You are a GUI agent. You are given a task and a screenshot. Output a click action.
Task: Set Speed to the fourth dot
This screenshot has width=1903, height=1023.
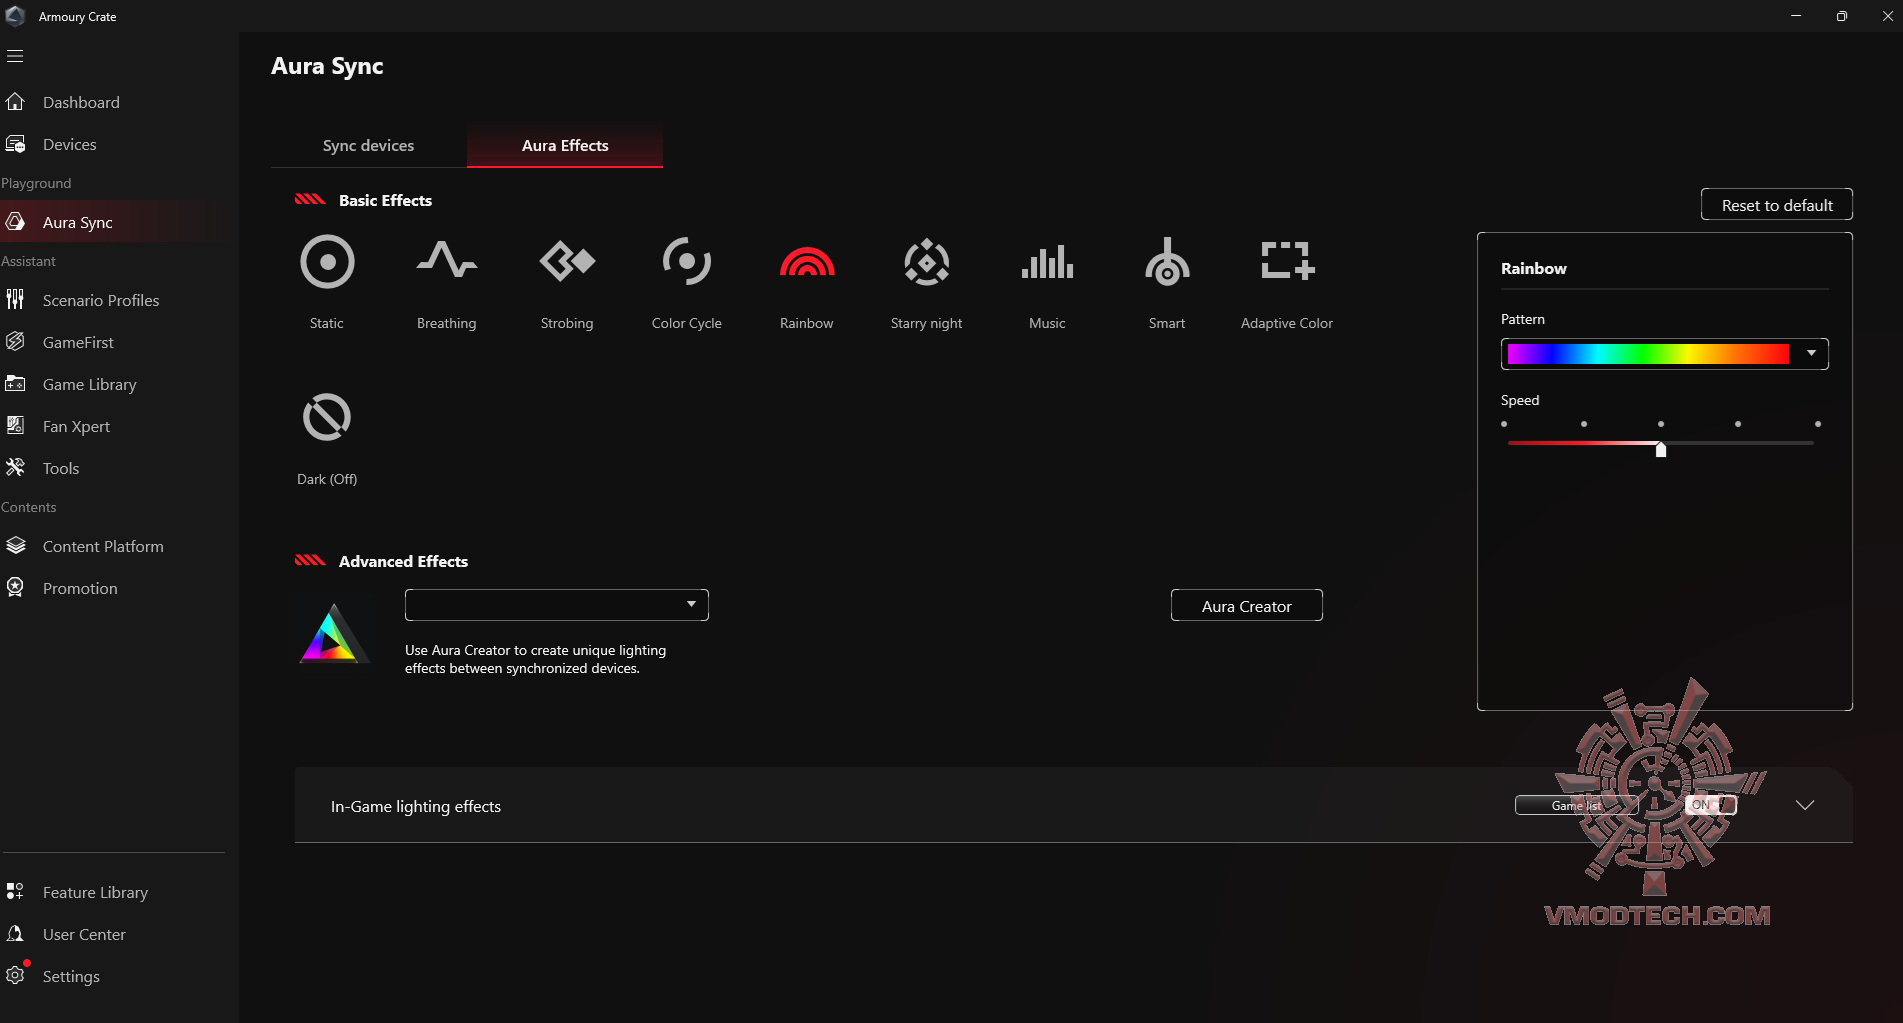pos(1738,424)
